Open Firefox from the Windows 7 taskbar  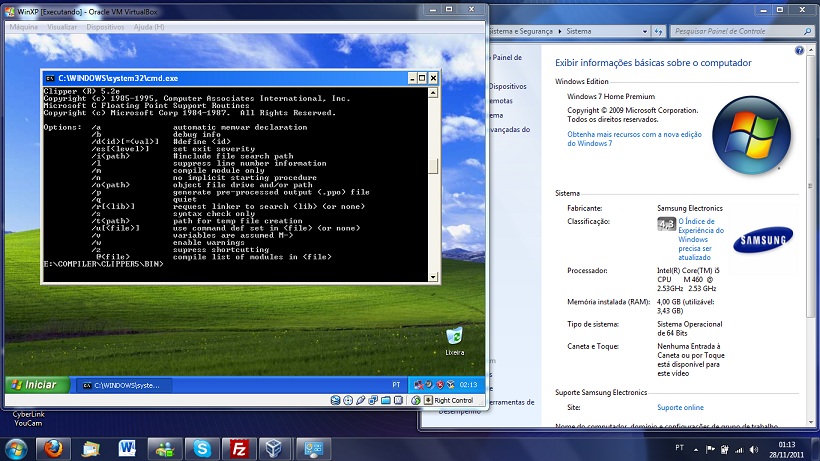coord(53,448)
